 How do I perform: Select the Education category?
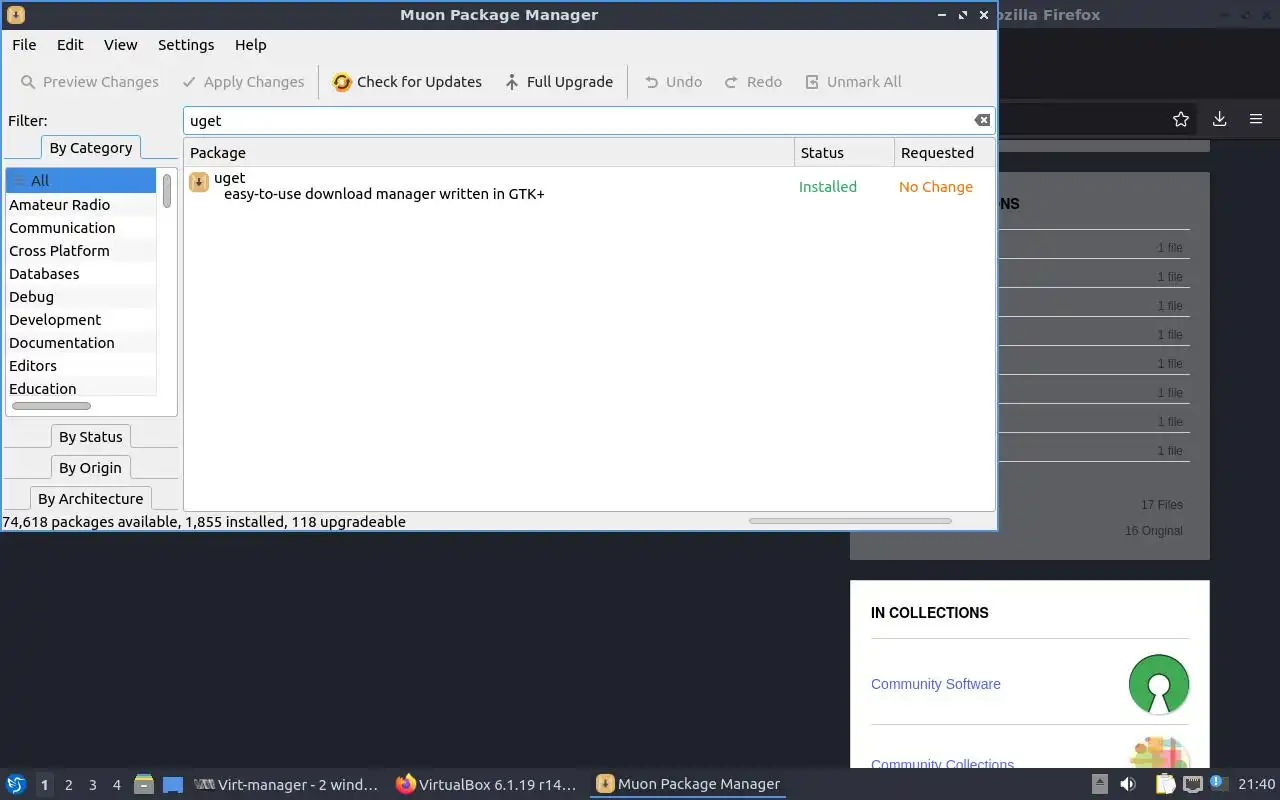click(81, 388)
